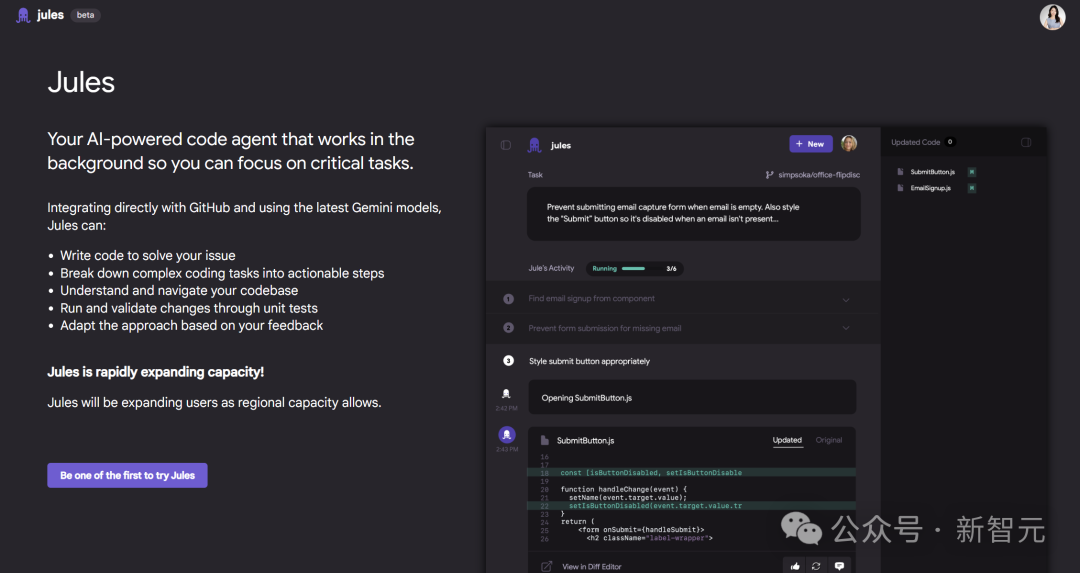Click 'Be one of the first to try Jules'
Screen dimensions: 1080x573
coord(127,475)
